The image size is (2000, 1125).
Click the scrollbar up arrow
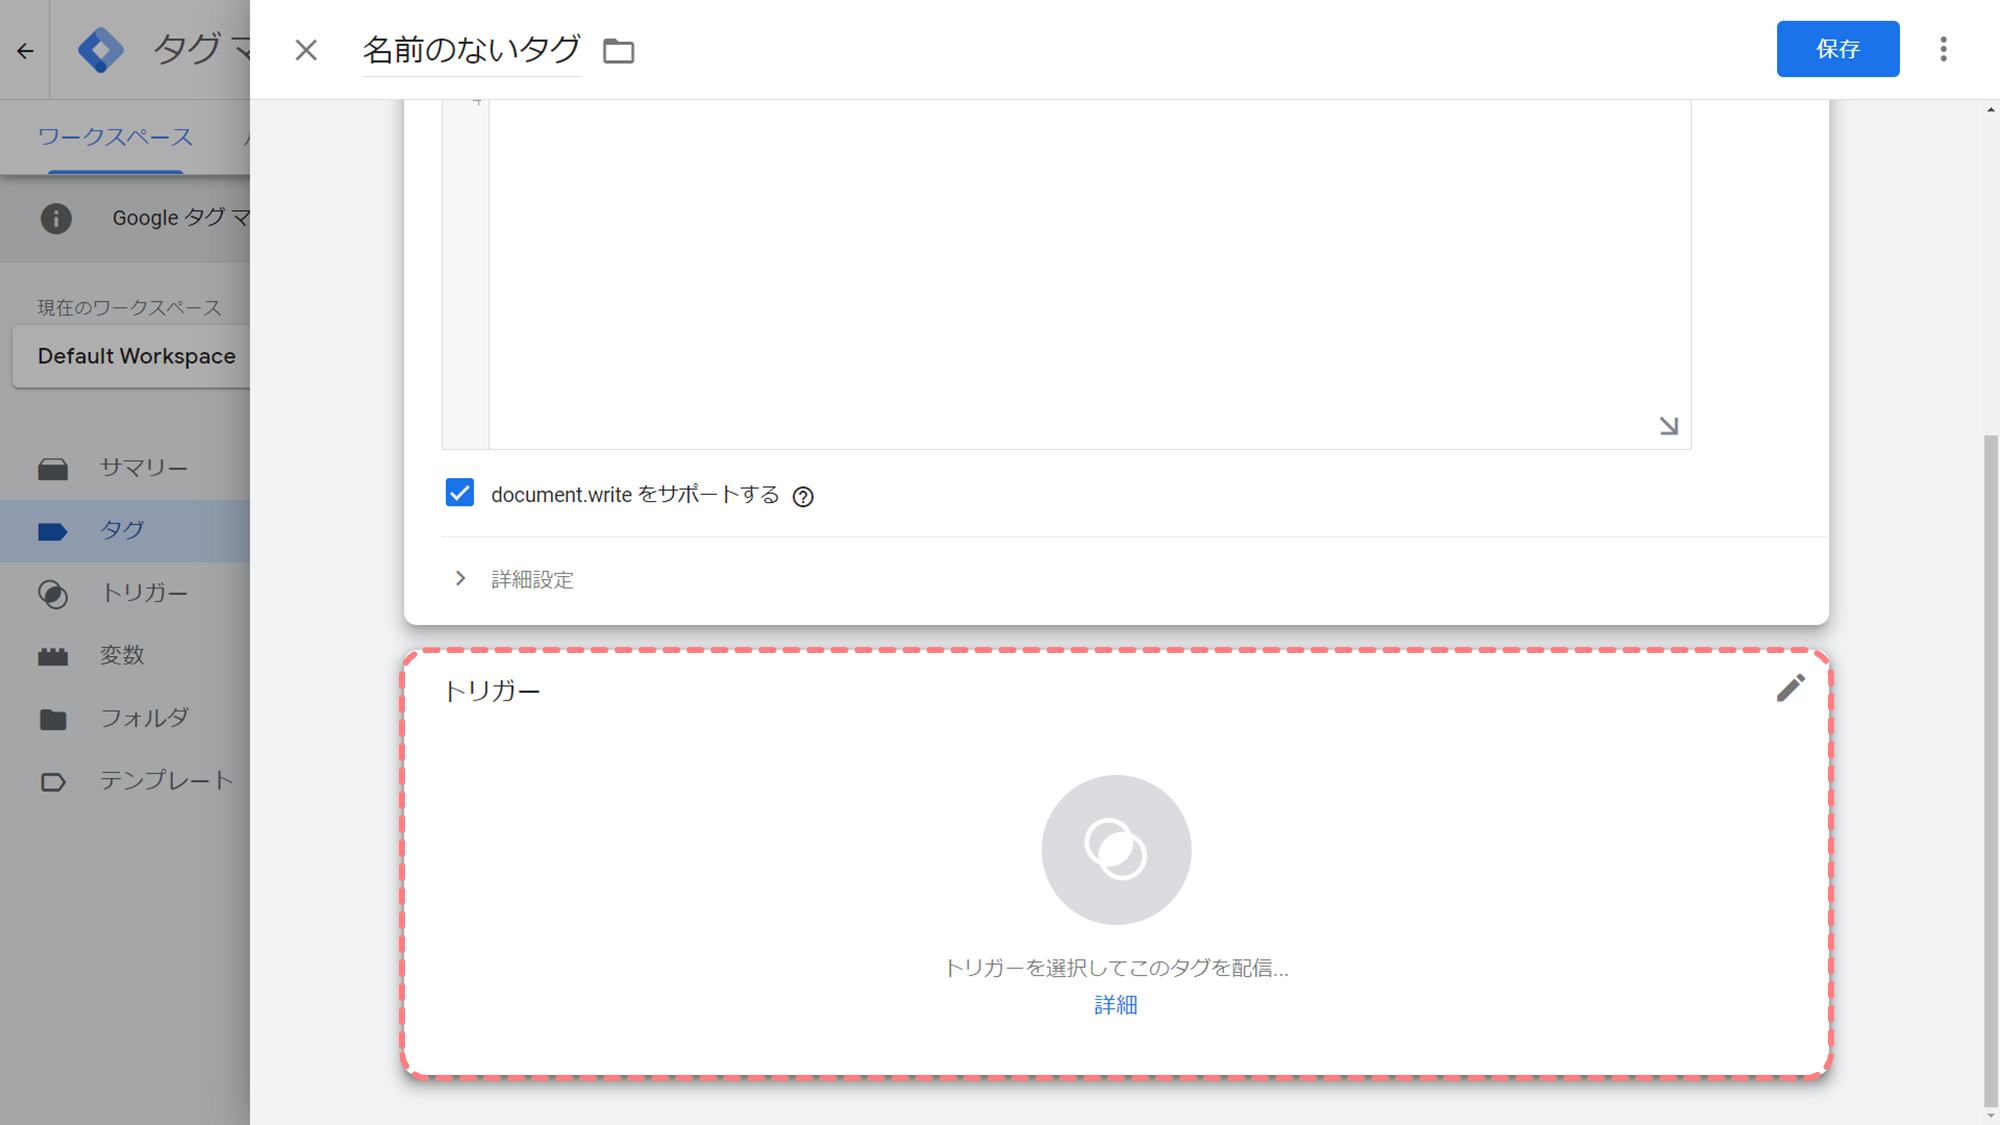tap(1991, 109)
